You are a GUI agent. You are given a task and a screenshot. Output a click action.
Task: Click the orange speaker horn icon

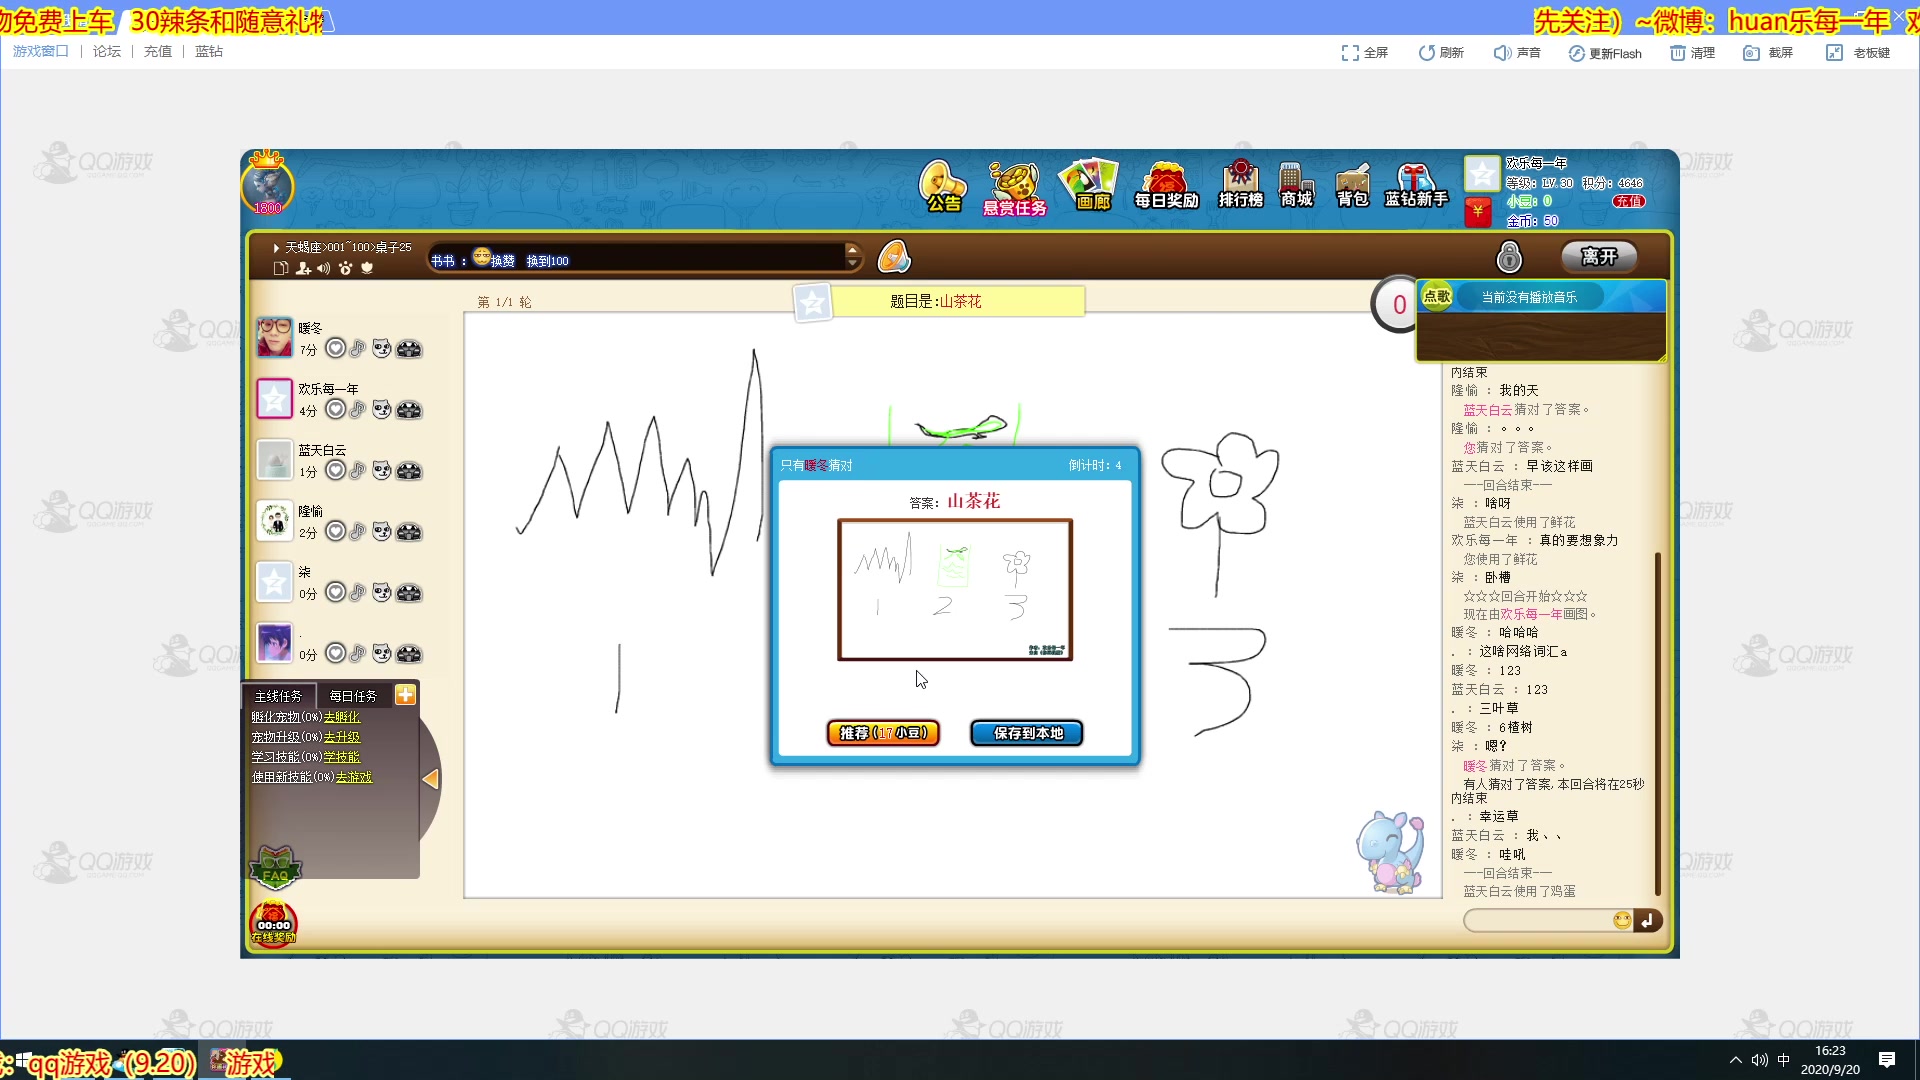[893, 258]
